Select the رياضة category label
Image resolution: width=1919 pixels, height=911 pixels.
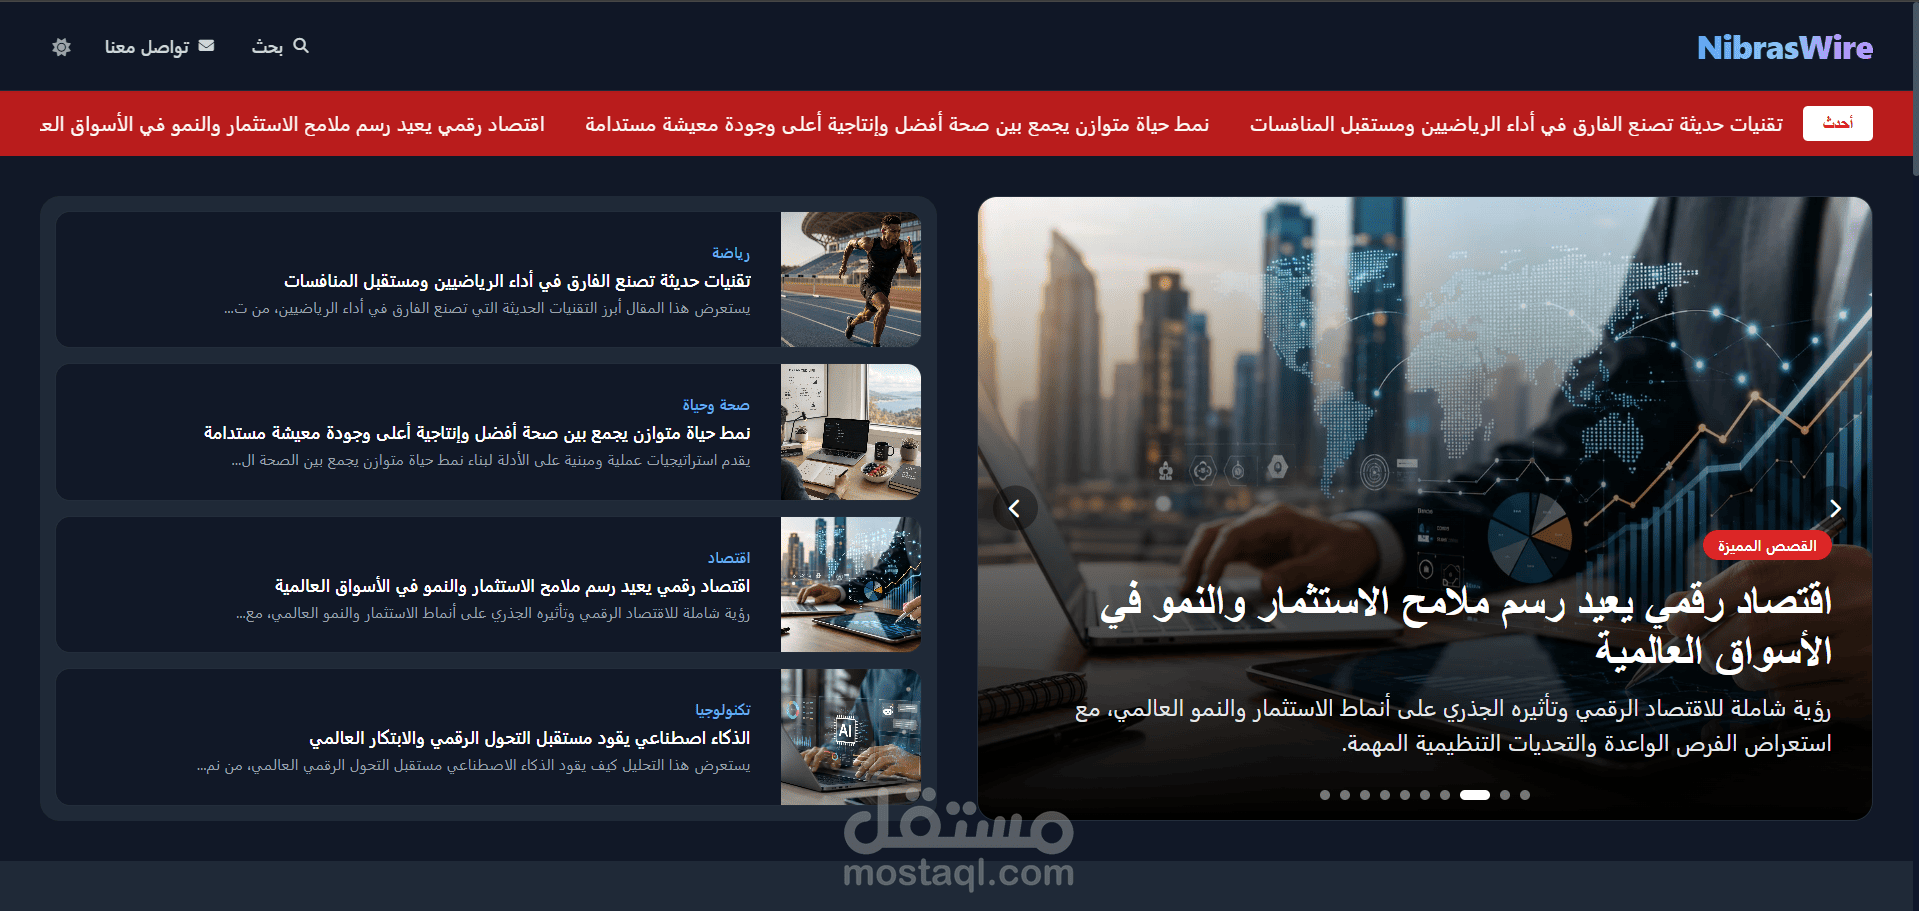[731, 253]
